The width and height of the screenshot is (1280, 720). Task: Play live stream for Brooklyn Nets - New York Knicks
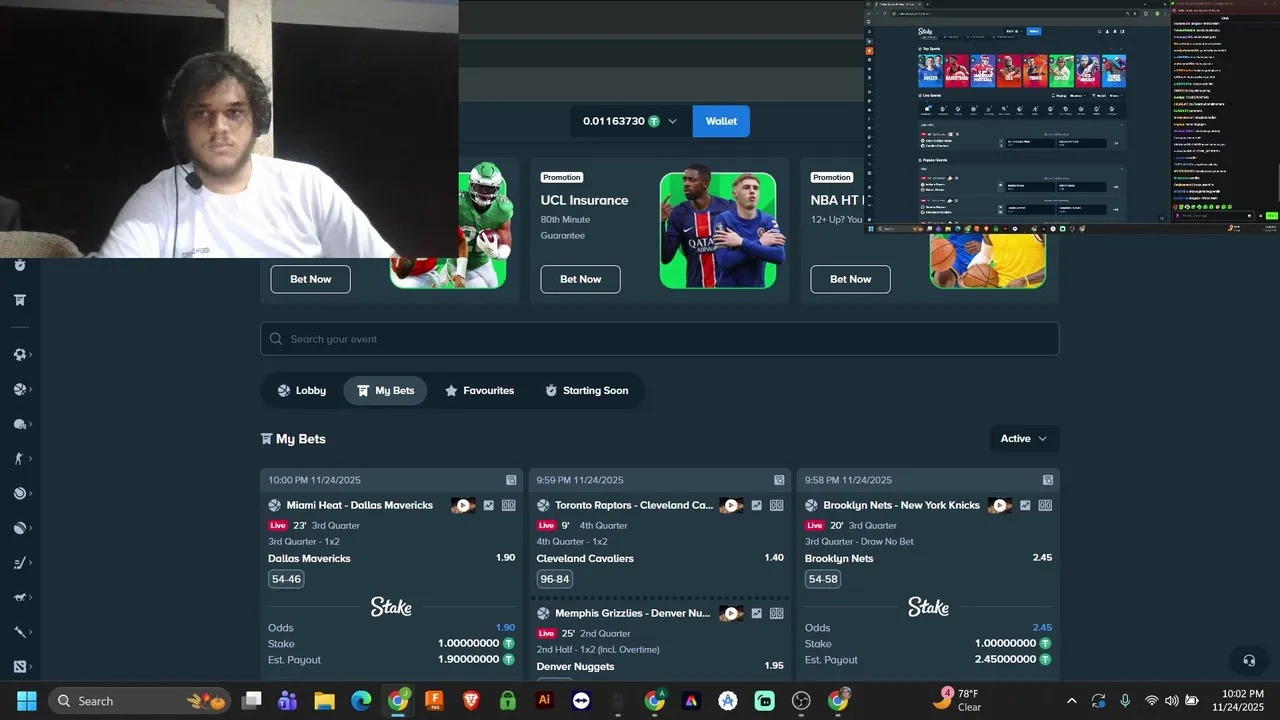[x=999, y=506]
